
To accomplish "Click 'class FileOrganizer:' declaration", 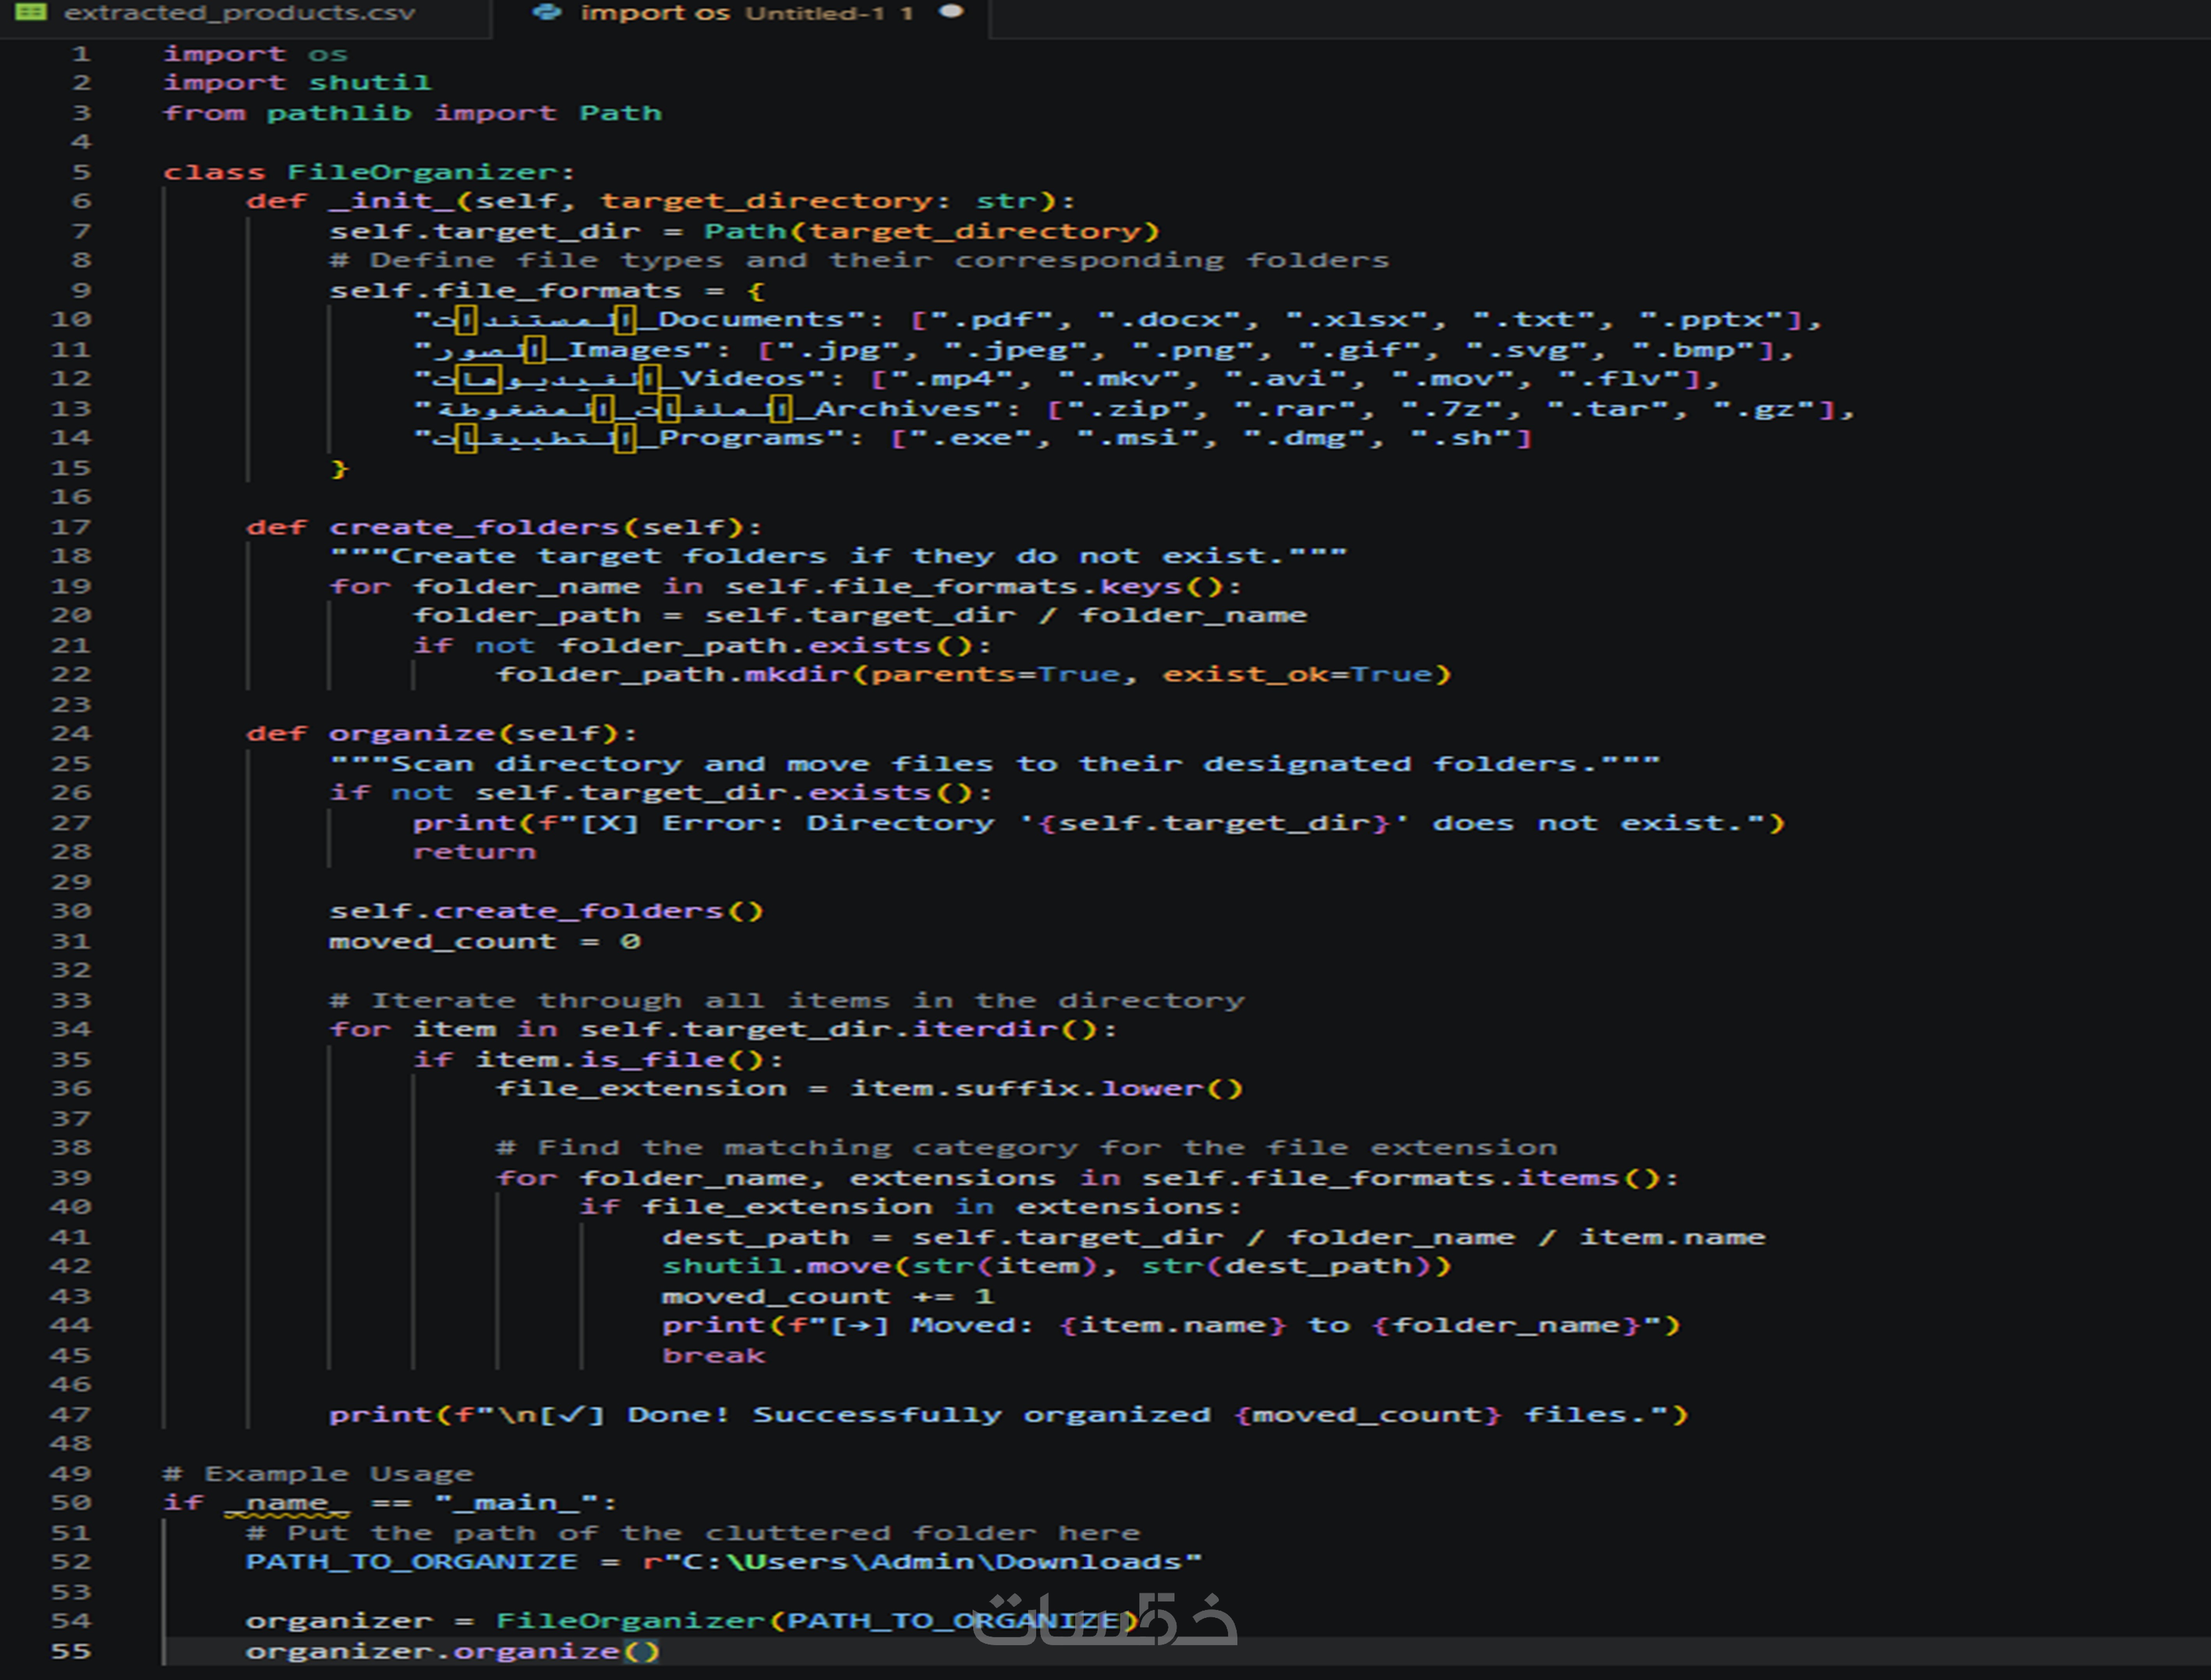I will 369,172.
